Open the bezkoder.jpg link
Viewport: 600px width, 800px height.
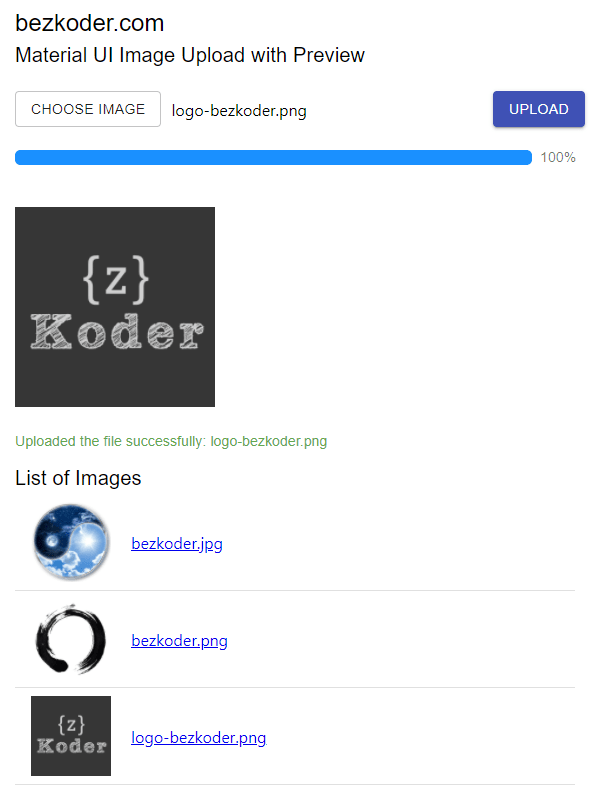click(176, 543)
